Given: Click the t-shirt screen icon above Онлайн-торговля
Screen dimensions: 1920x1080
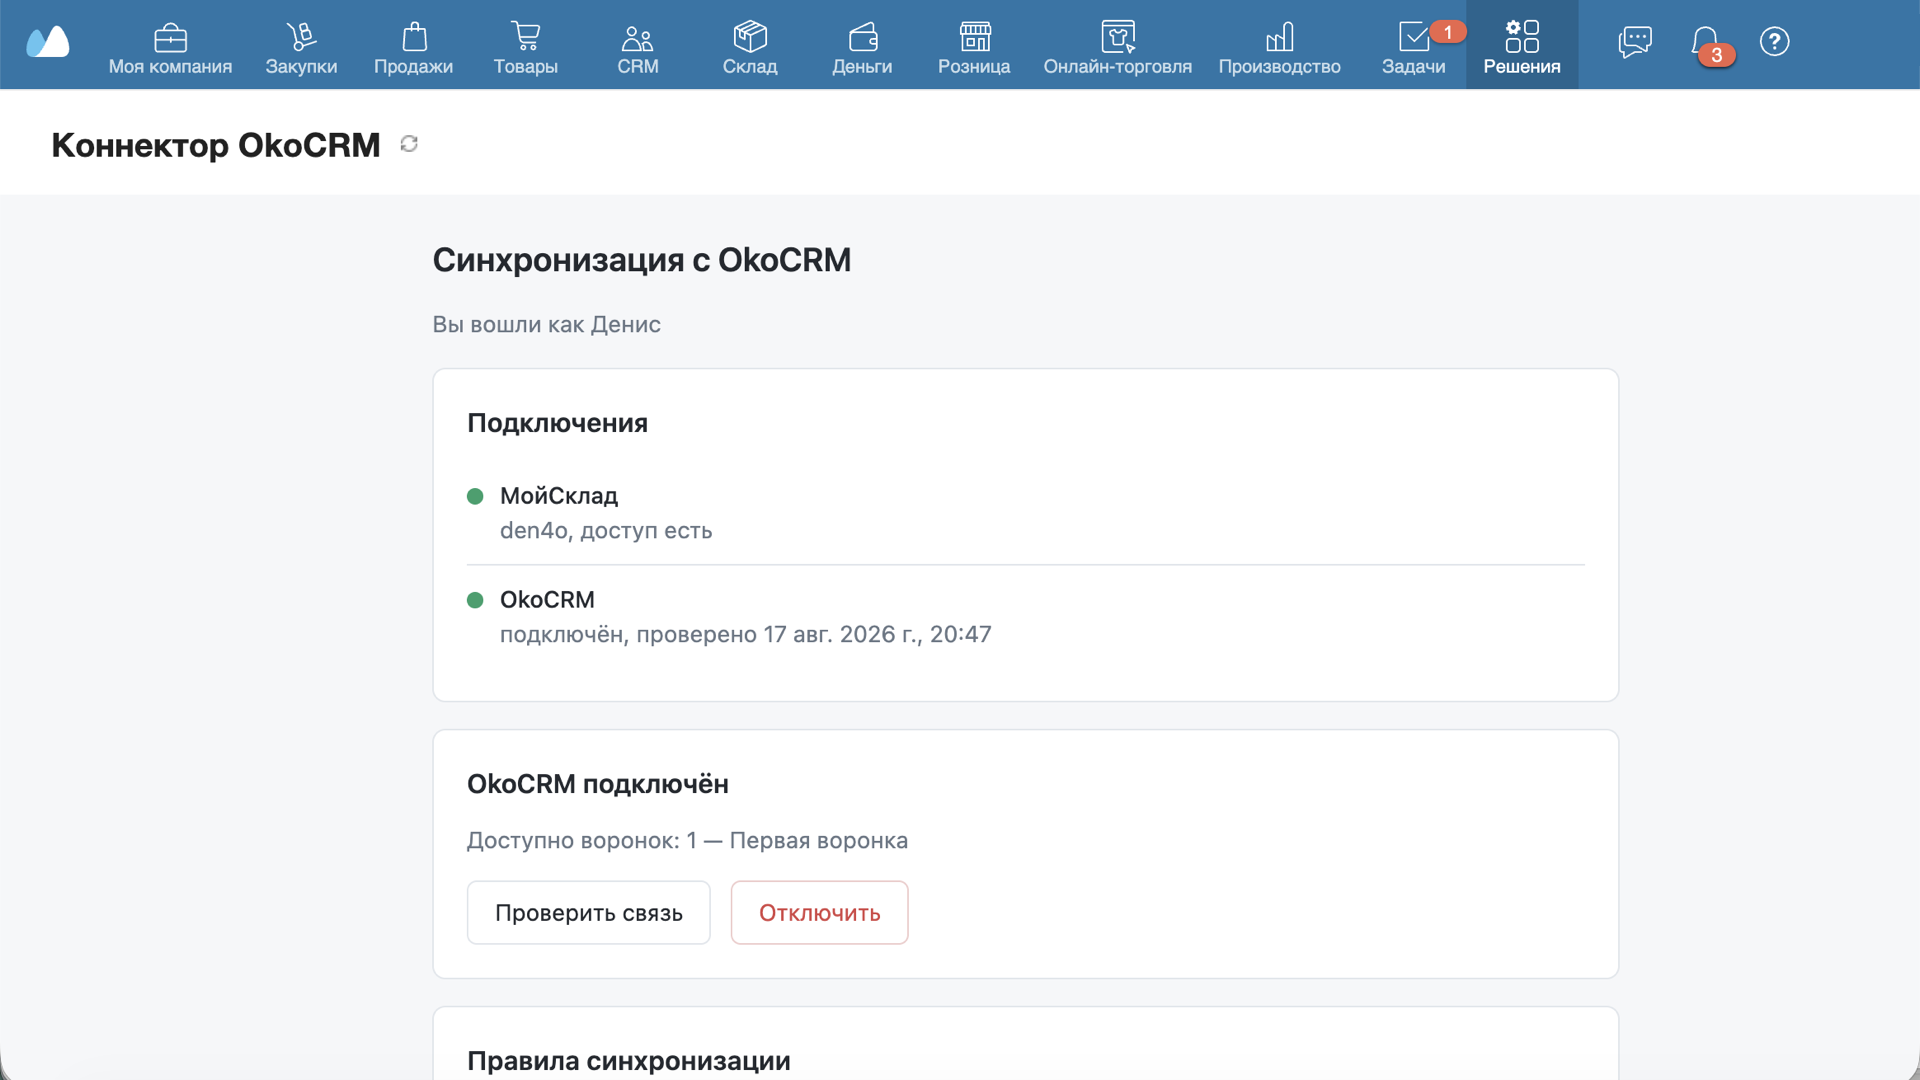Looking at the screenshot, I should coord(1118,36).
